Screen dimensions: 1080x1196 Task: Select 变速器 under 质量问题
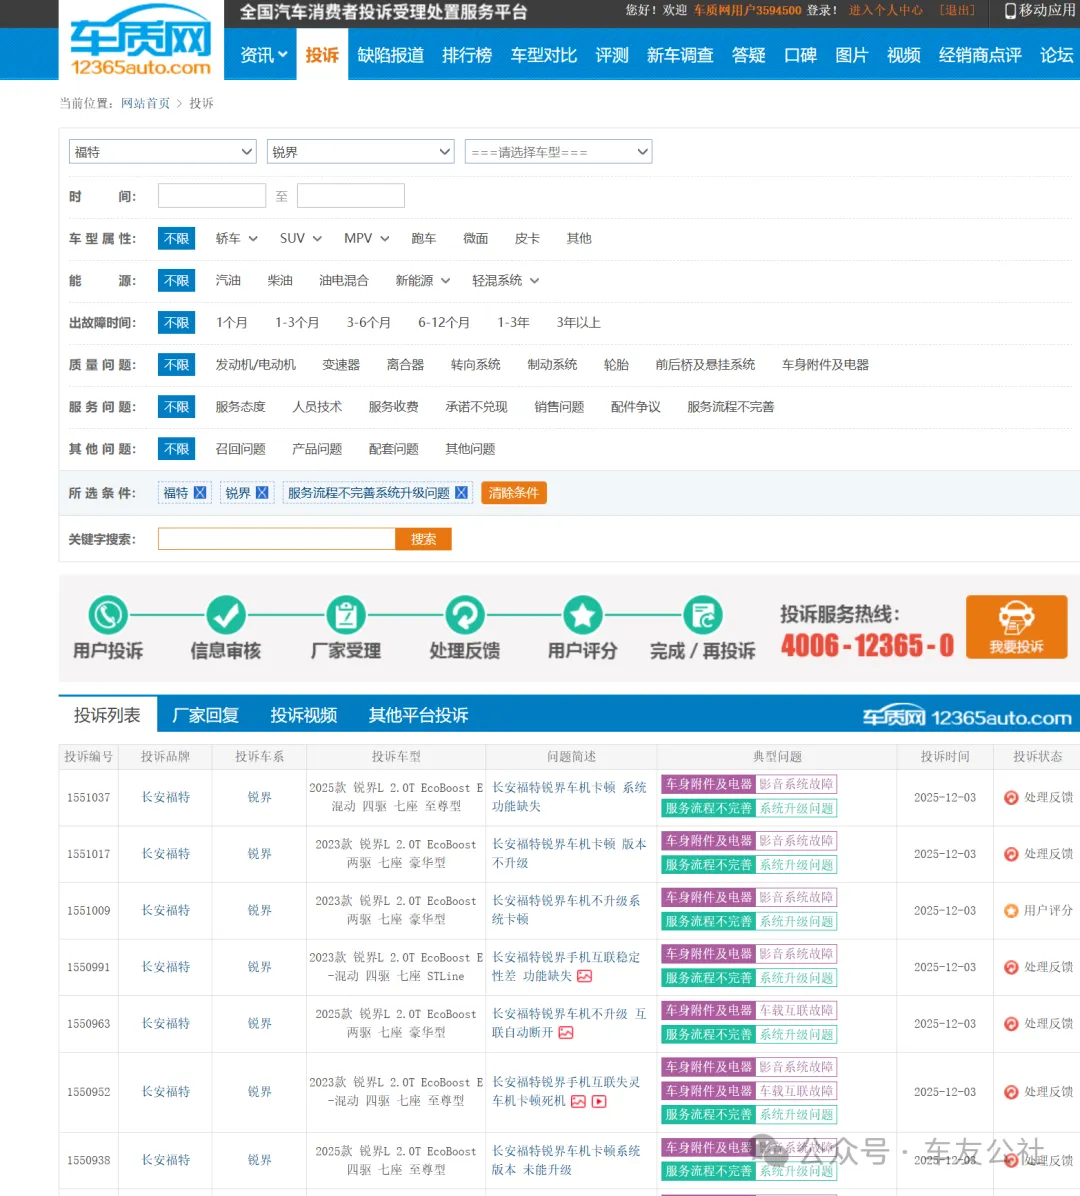pyautogui.click(x=341, y=365)
